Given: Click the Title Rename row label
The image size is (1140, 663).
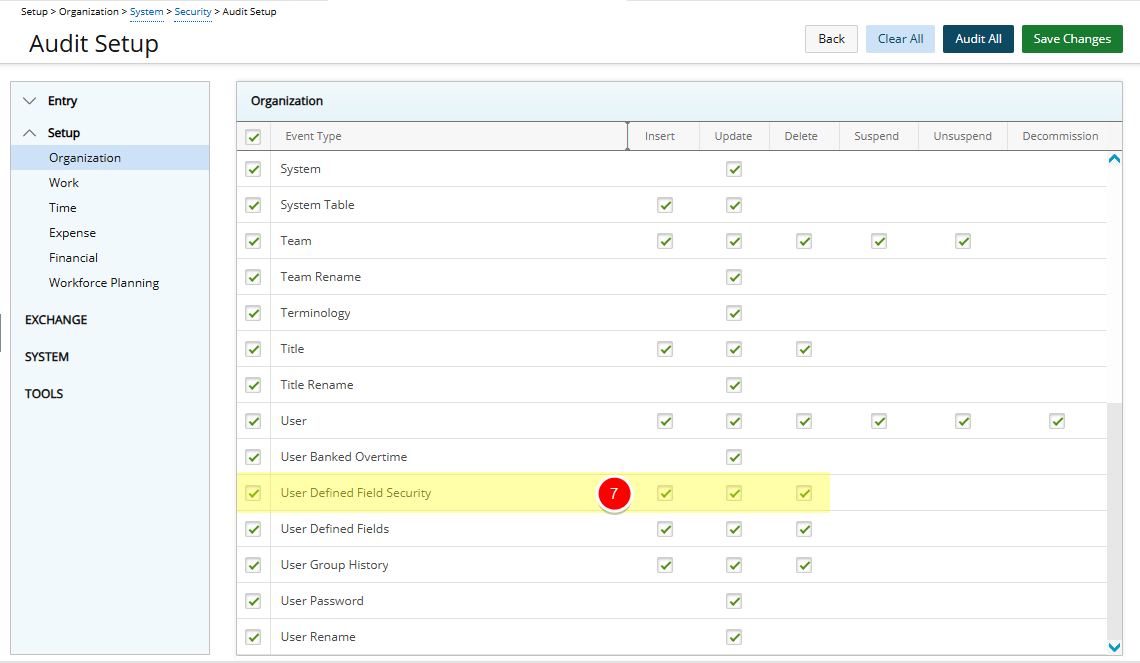Looking at the screenshot, I should pyautogui.click(x=317, y=385).
